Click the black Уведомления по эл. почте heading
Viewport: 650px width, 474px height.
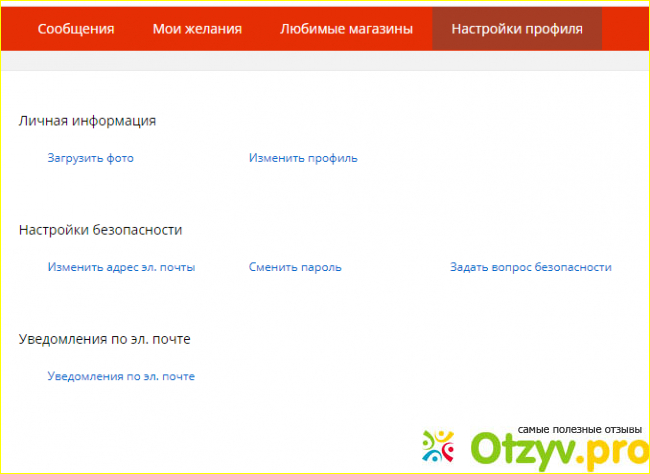pyautogui.click(x=104, y=339)
